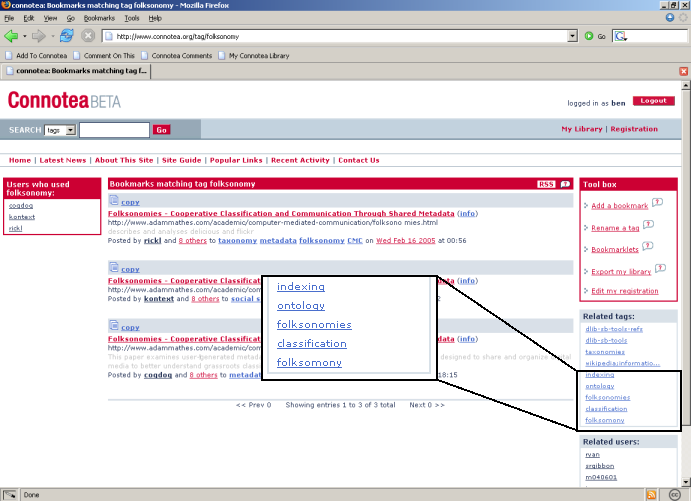Close the tab with red X button

pyautogui.click(x=684, y=71)
